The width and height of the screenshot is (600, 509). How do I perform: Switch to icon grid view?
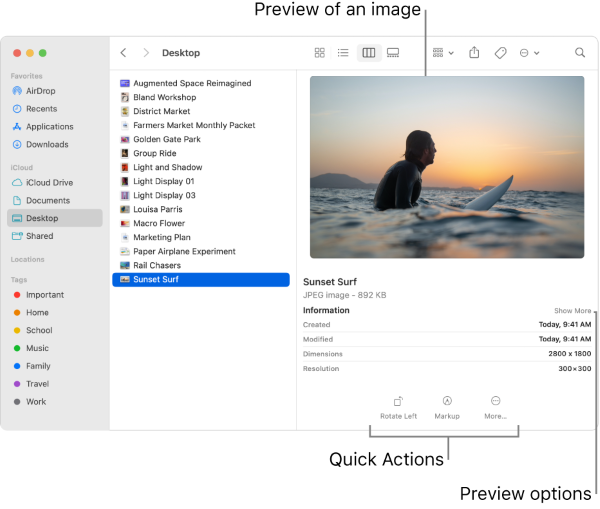tap(320, 53)
